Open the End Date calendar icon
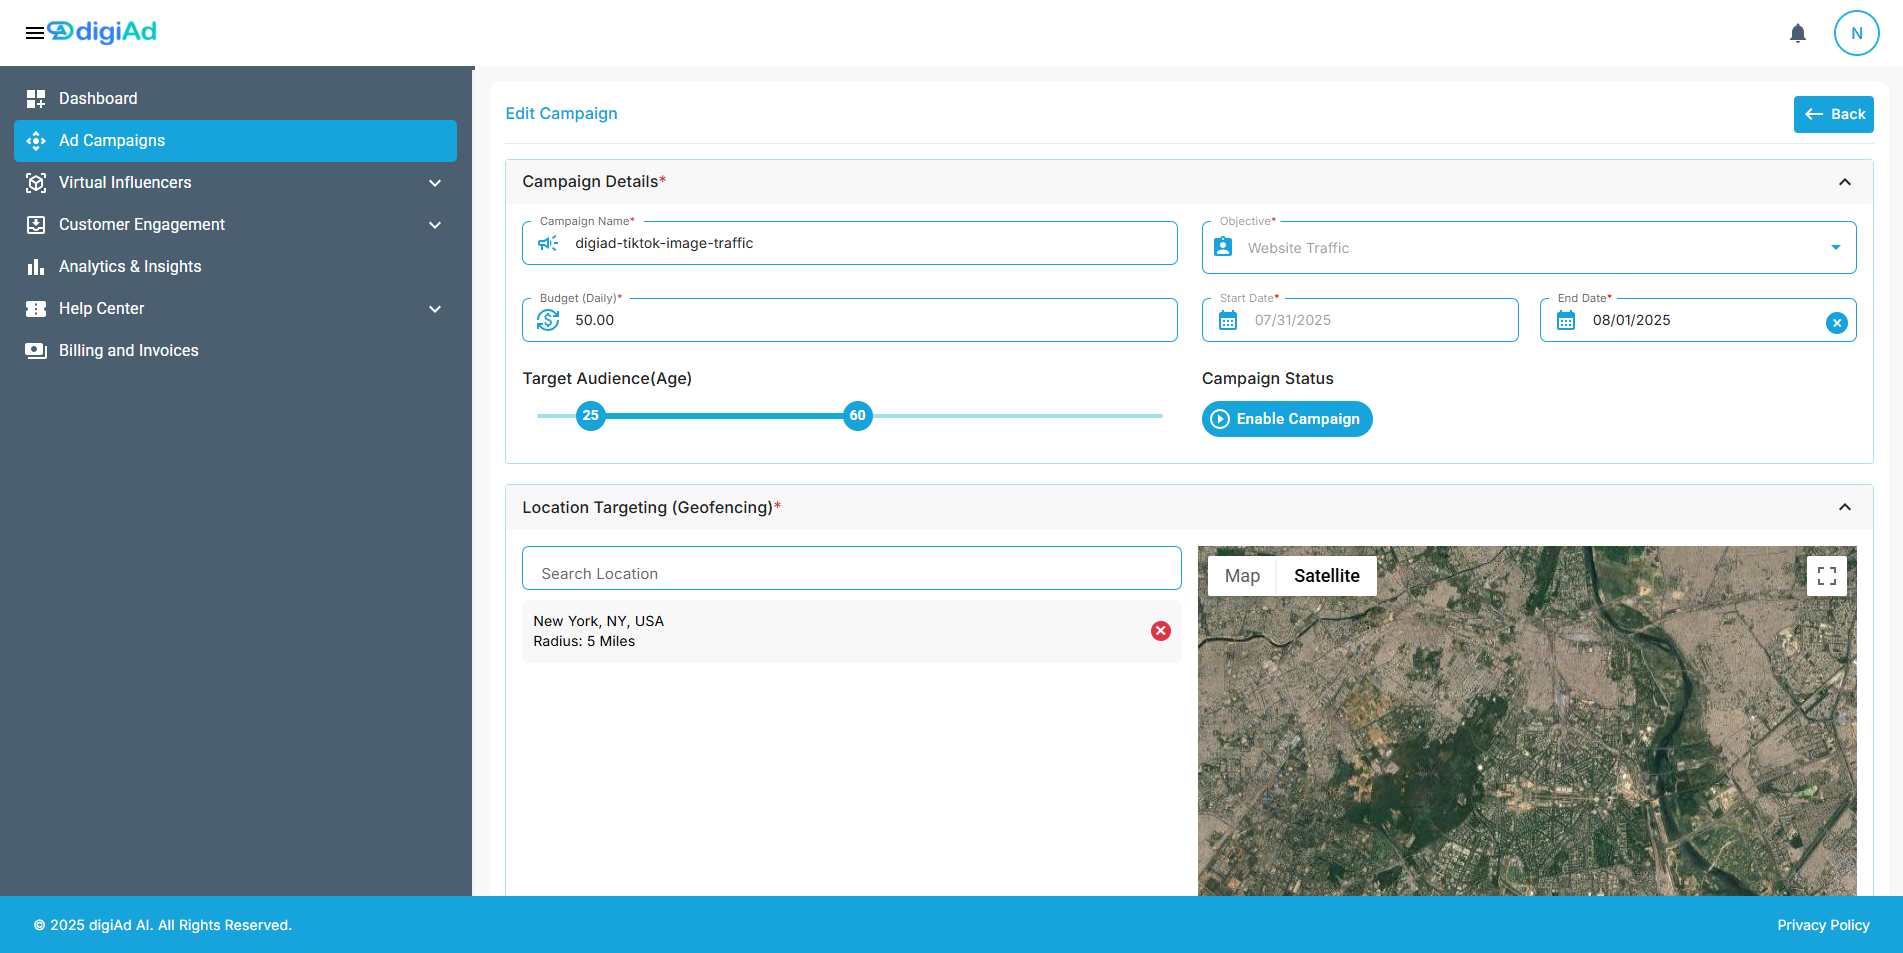Viewport: 1903px width, 953px height. click(x=1566, y=320)
